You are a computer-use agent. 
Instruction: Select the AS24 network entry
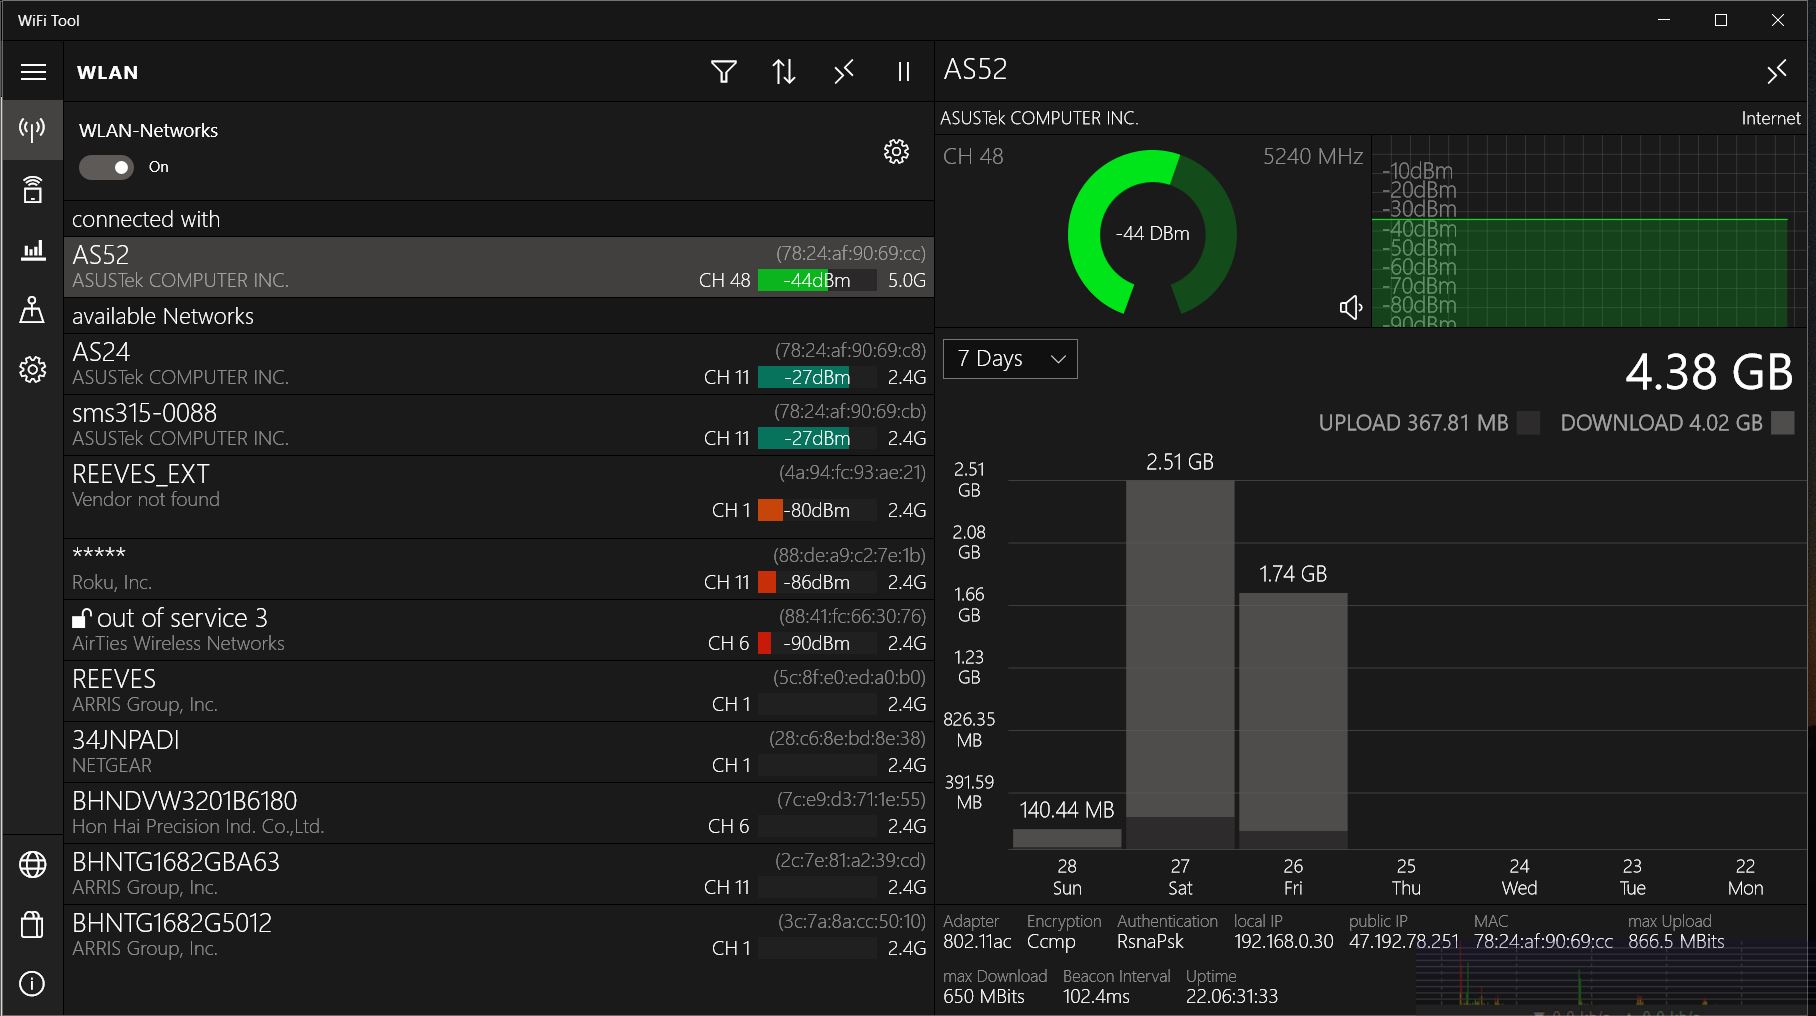pos(498,364)
